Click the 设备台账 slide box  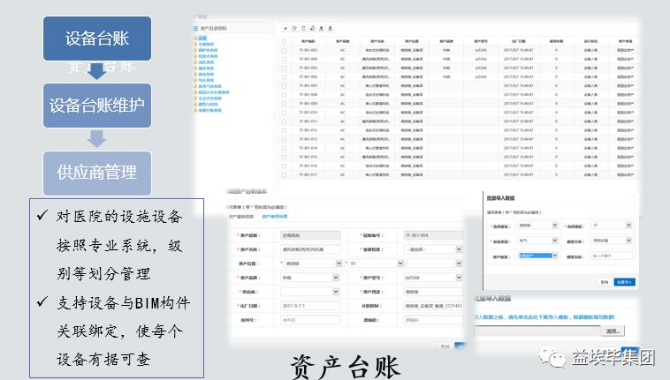[x=97, y=38]
